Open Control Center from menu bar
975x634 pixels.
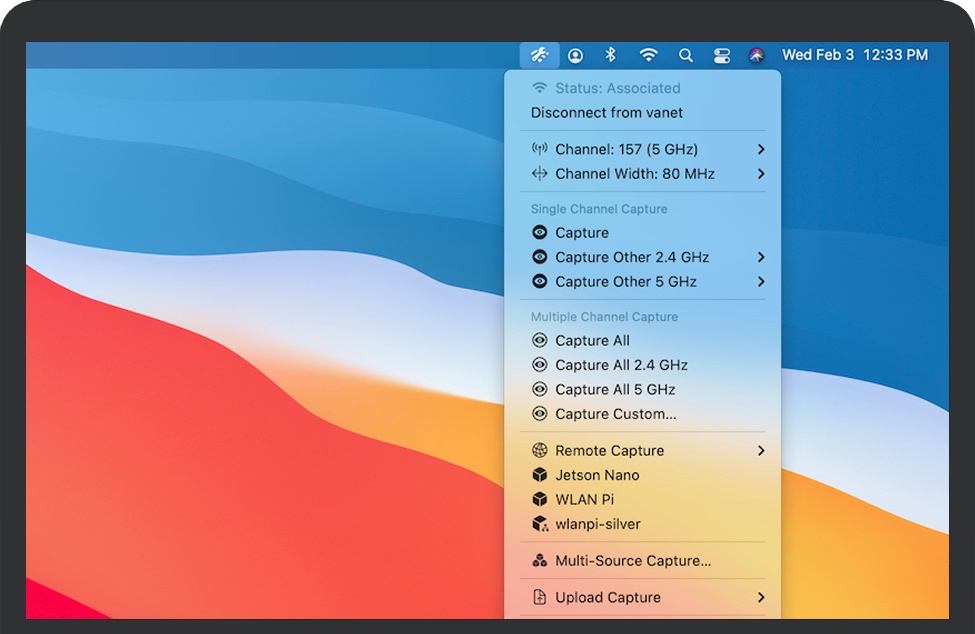coord(722,56)
